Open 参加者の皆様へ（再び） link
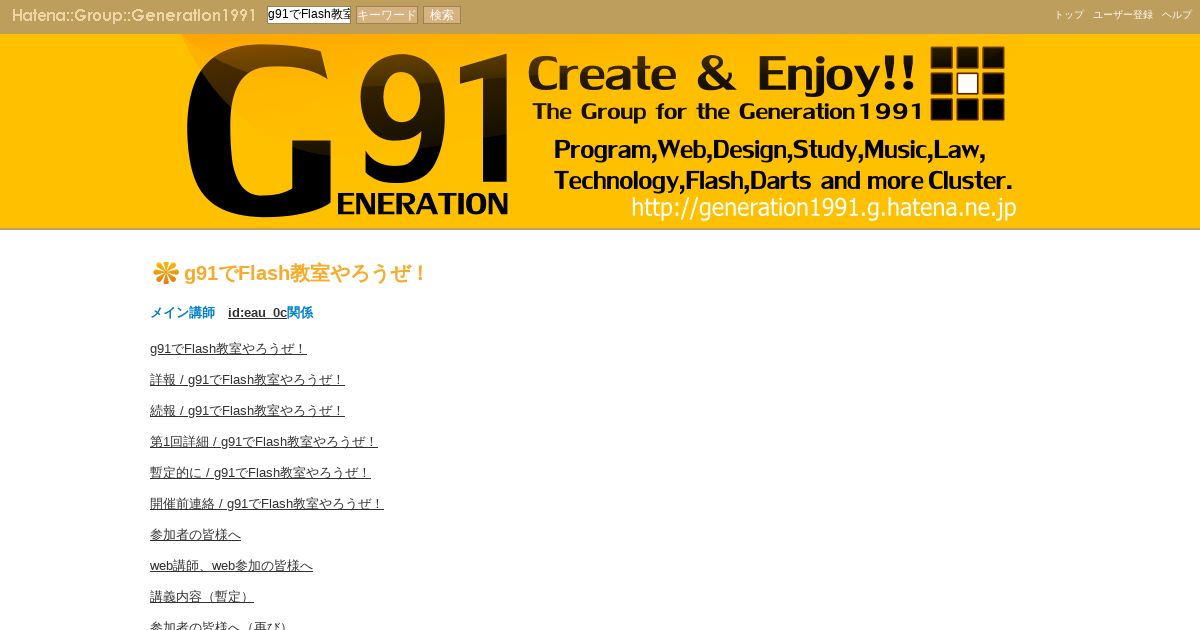Image resolution: width=1200 pixels, height=630 pixels. coord(221,625)
